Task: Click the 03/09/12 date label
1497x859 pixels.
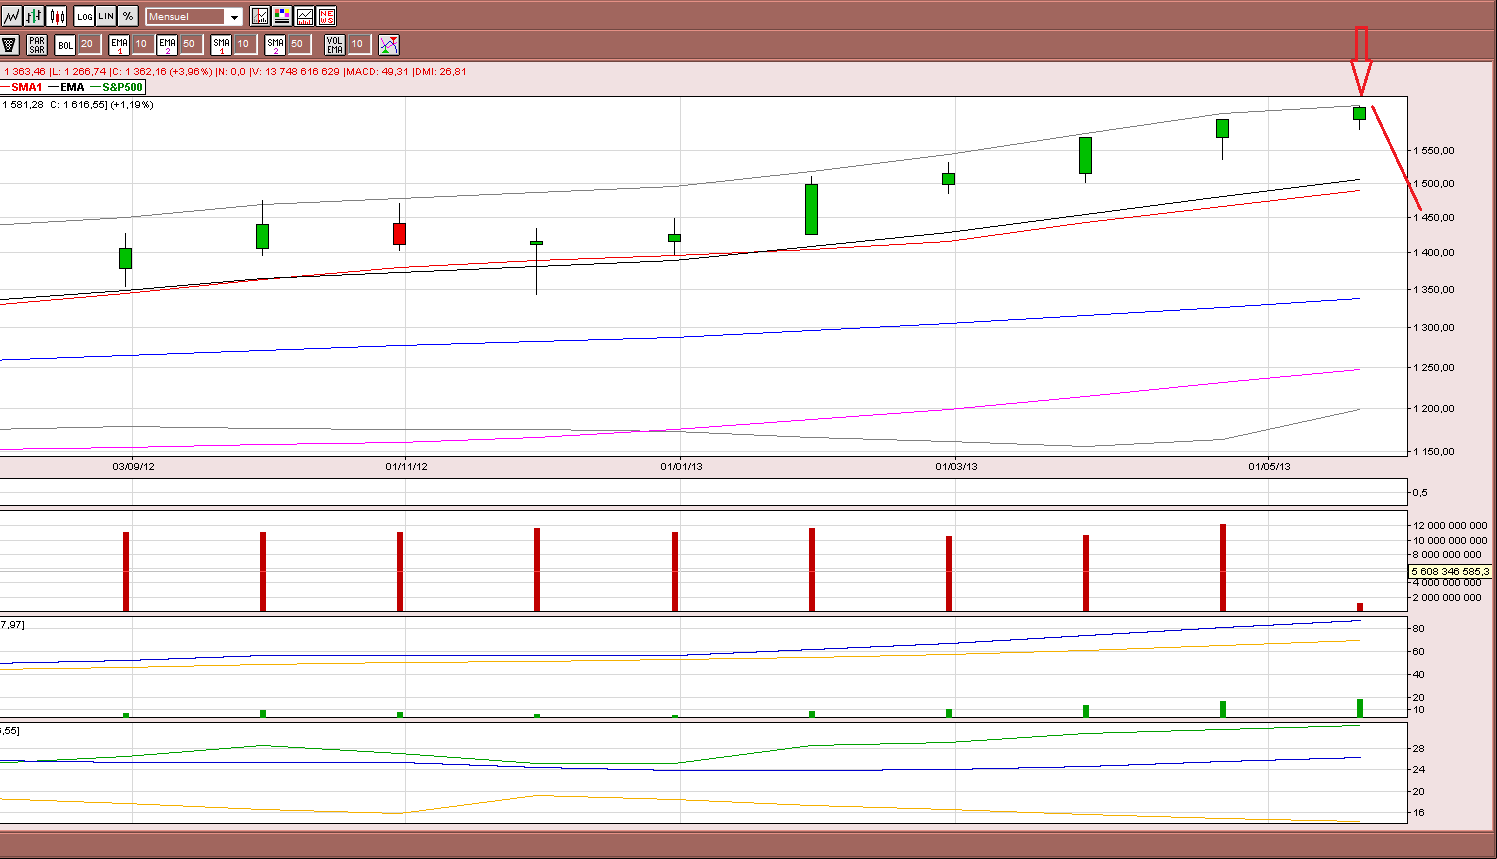Action: 133,467
